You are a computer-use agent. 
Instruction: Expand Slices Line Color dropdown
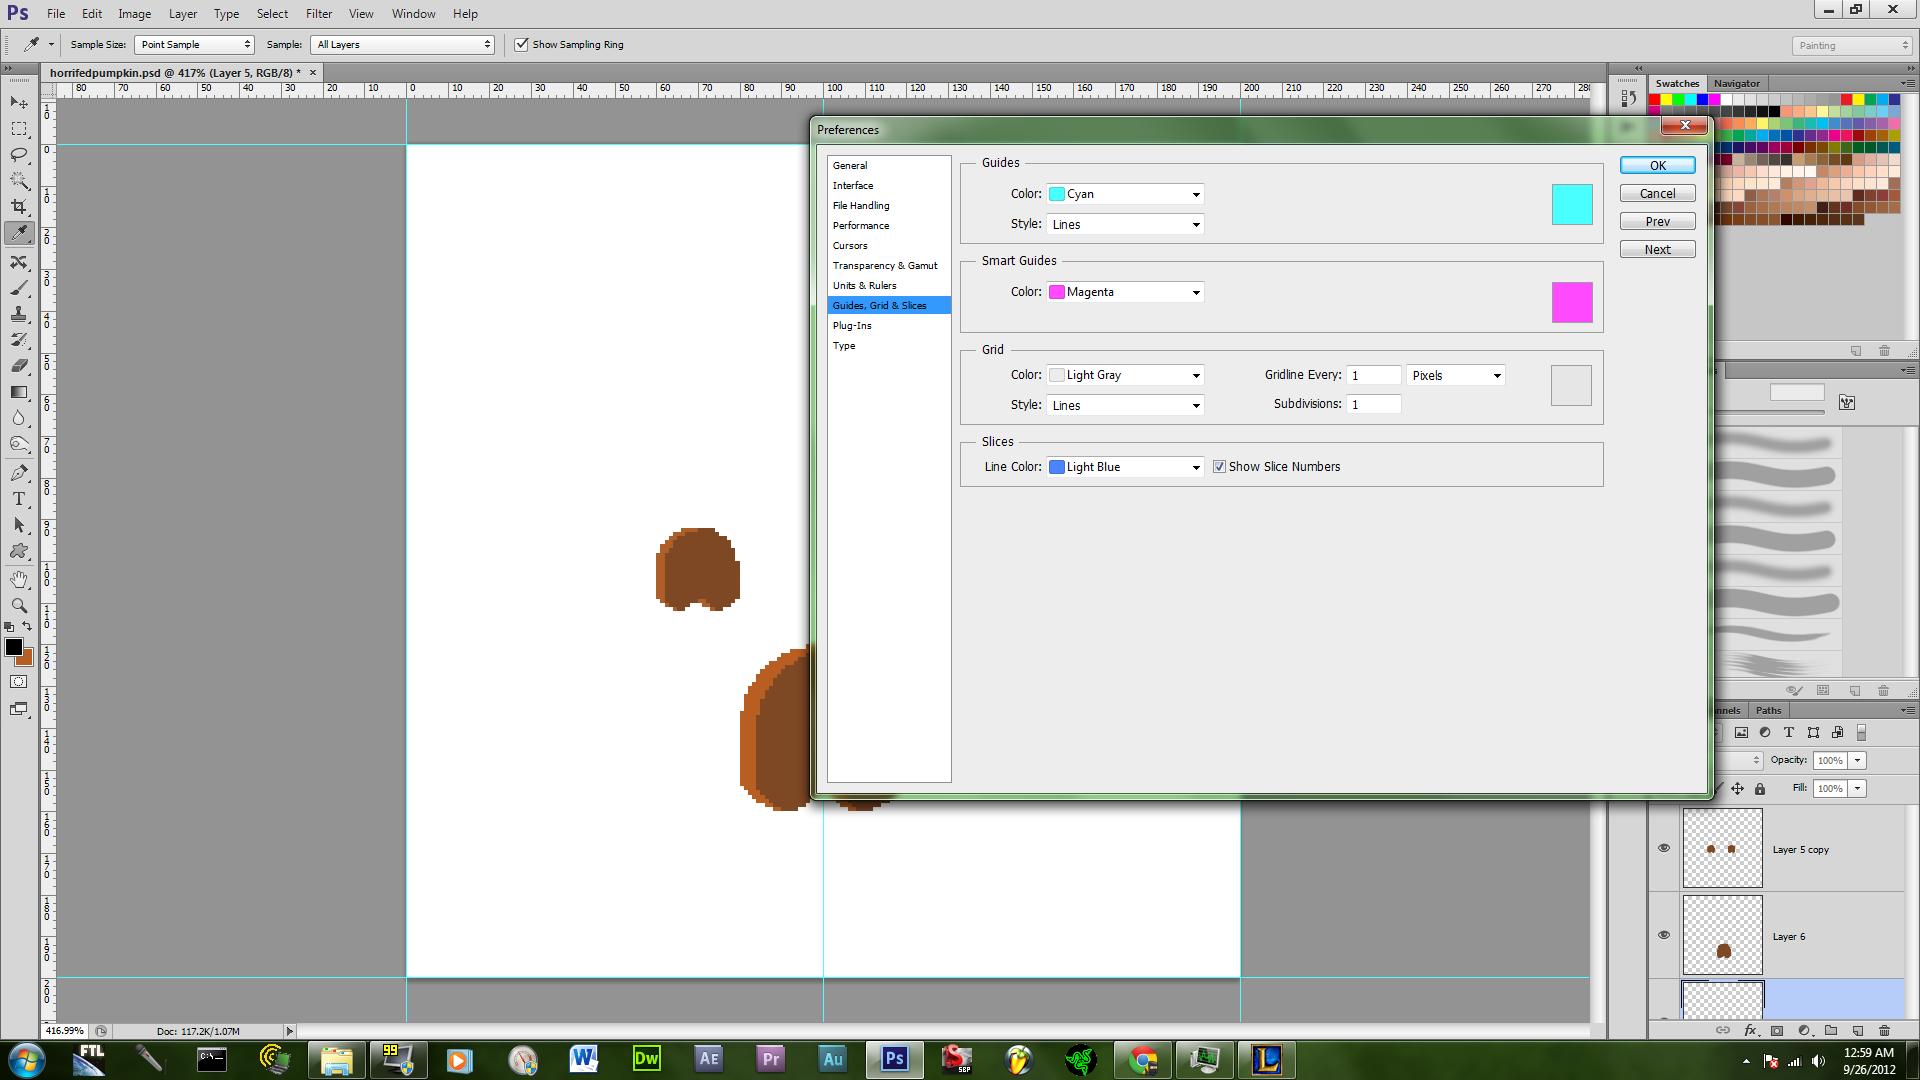click(x=1193, y=465)
